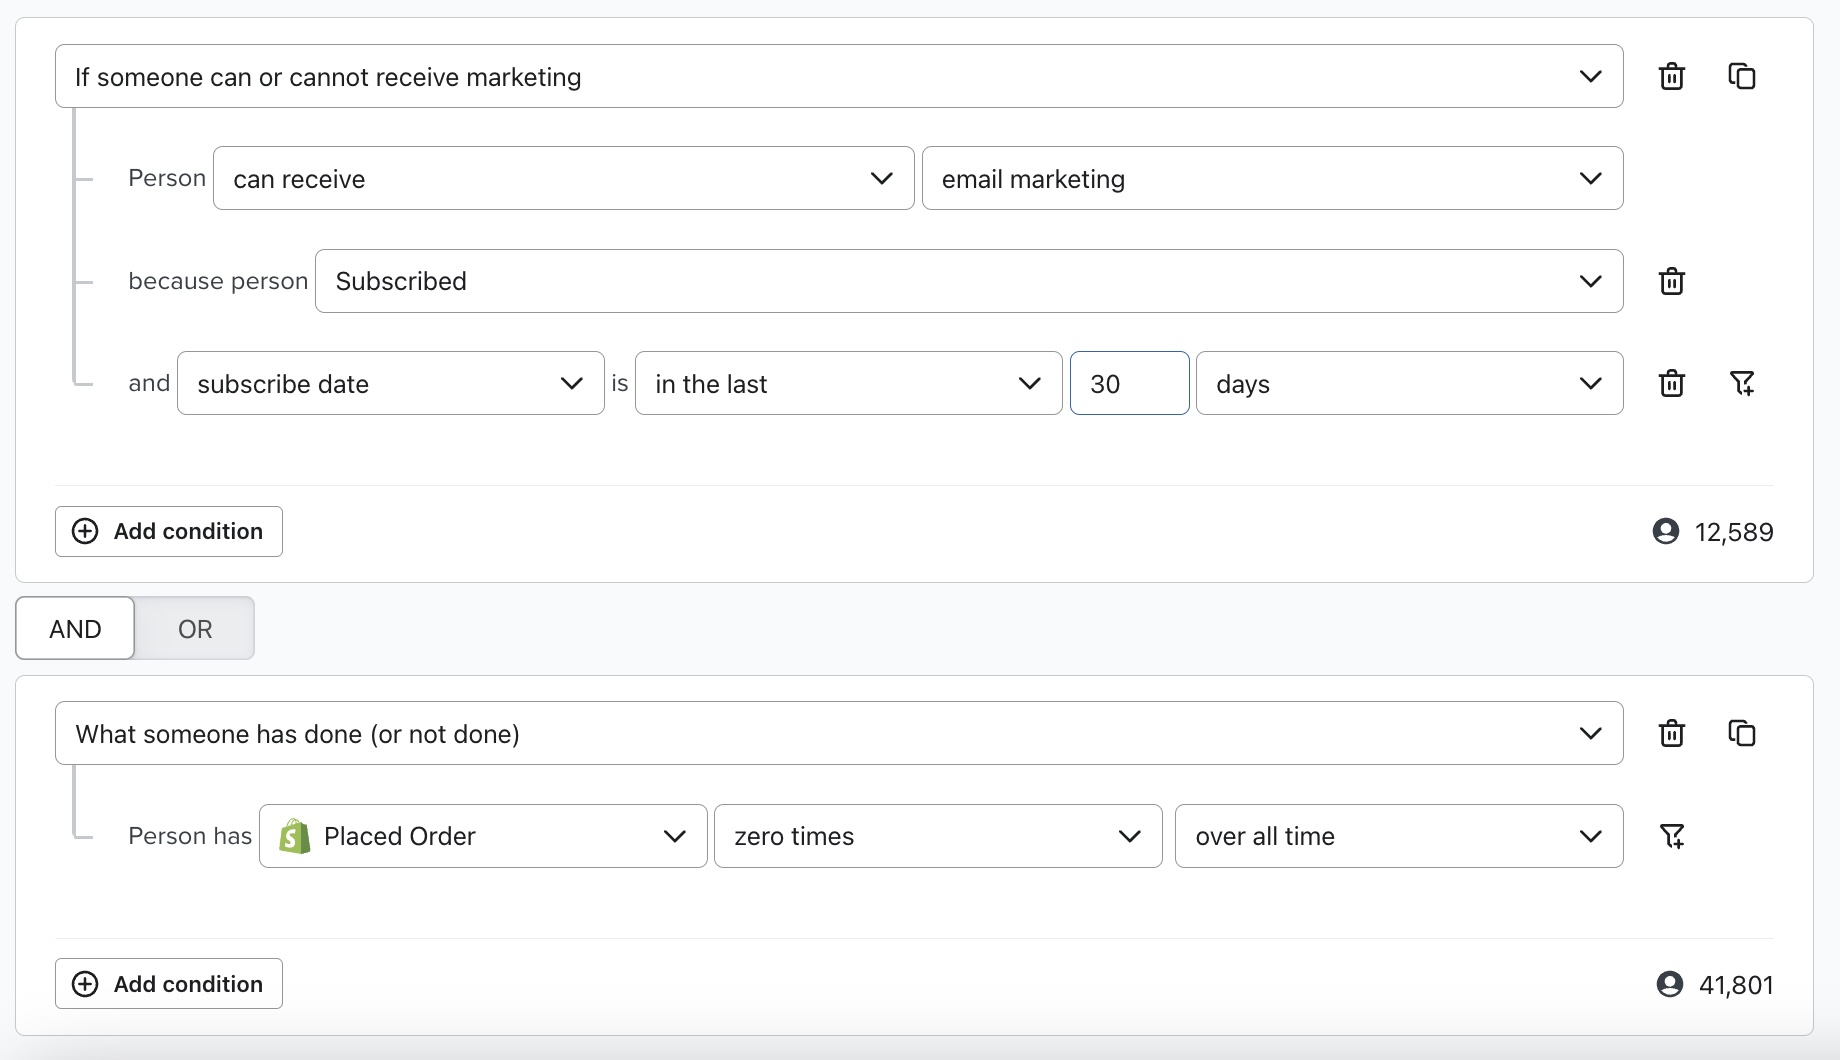Change the 'in the last' timeframe dropdown
The image size is (1840, 1060).
coord(847,384)
